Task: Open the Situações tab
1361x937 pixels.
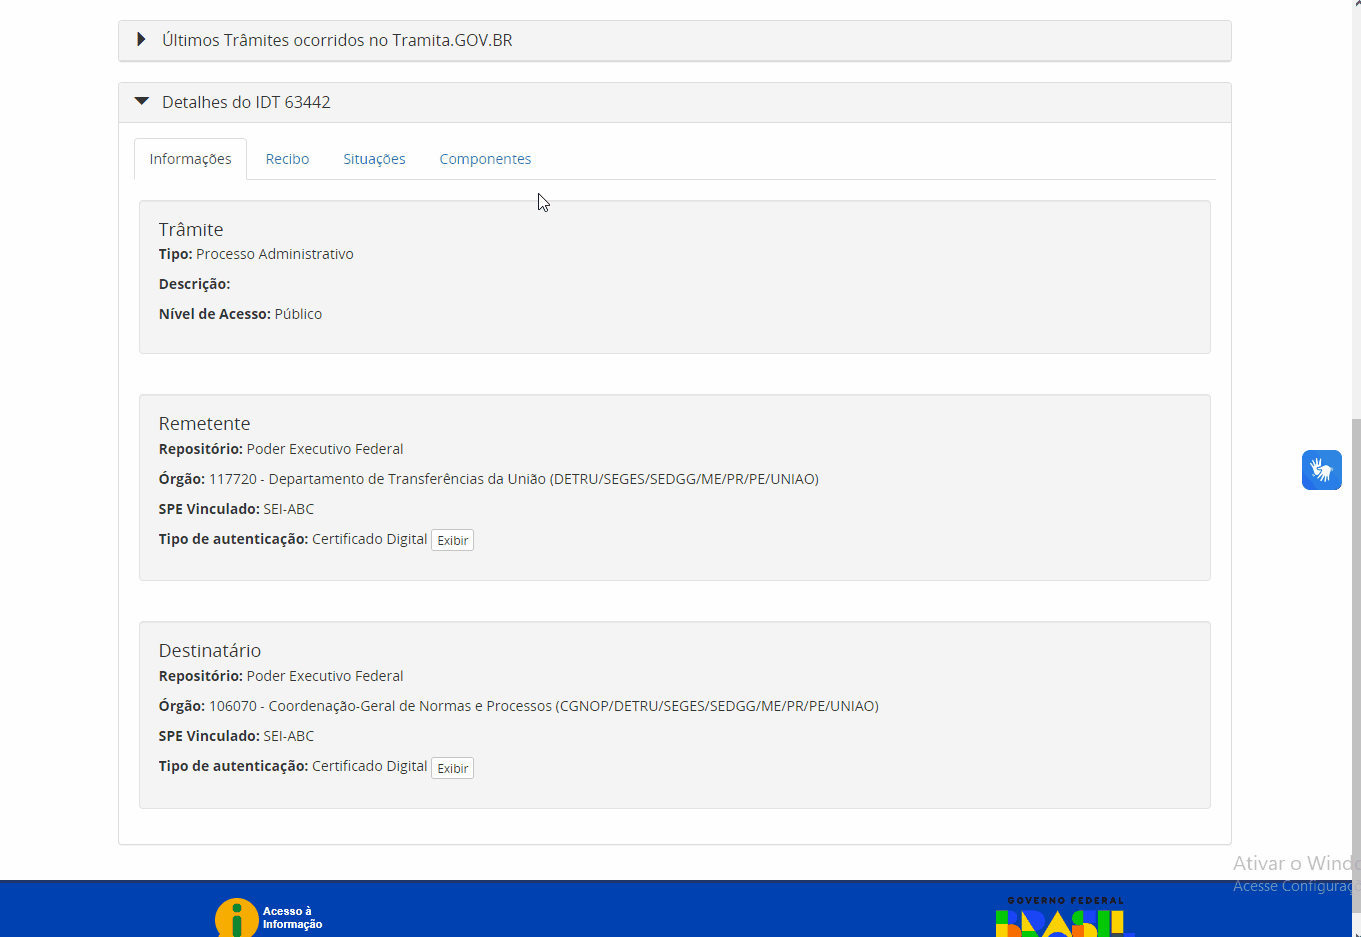Action: 374,159
